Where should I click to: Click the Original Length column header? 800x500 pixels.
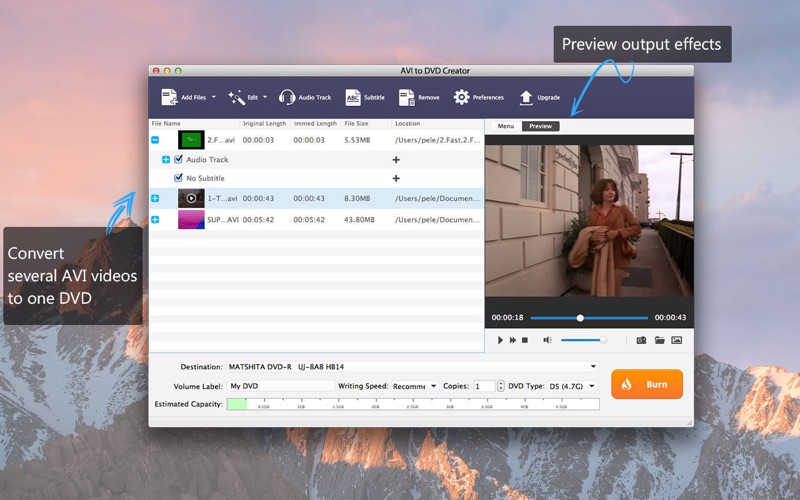[x=265, y=123]
